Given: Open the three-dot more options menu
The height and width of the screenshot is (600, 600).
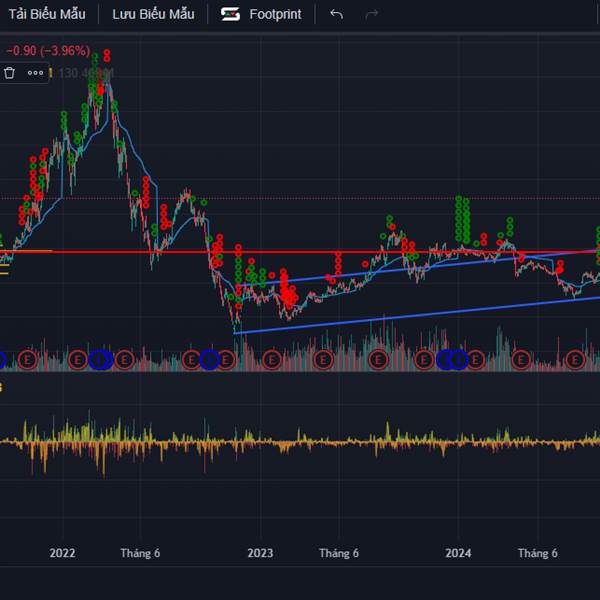Looking at the screenshot, I should (x=35, y=72).
